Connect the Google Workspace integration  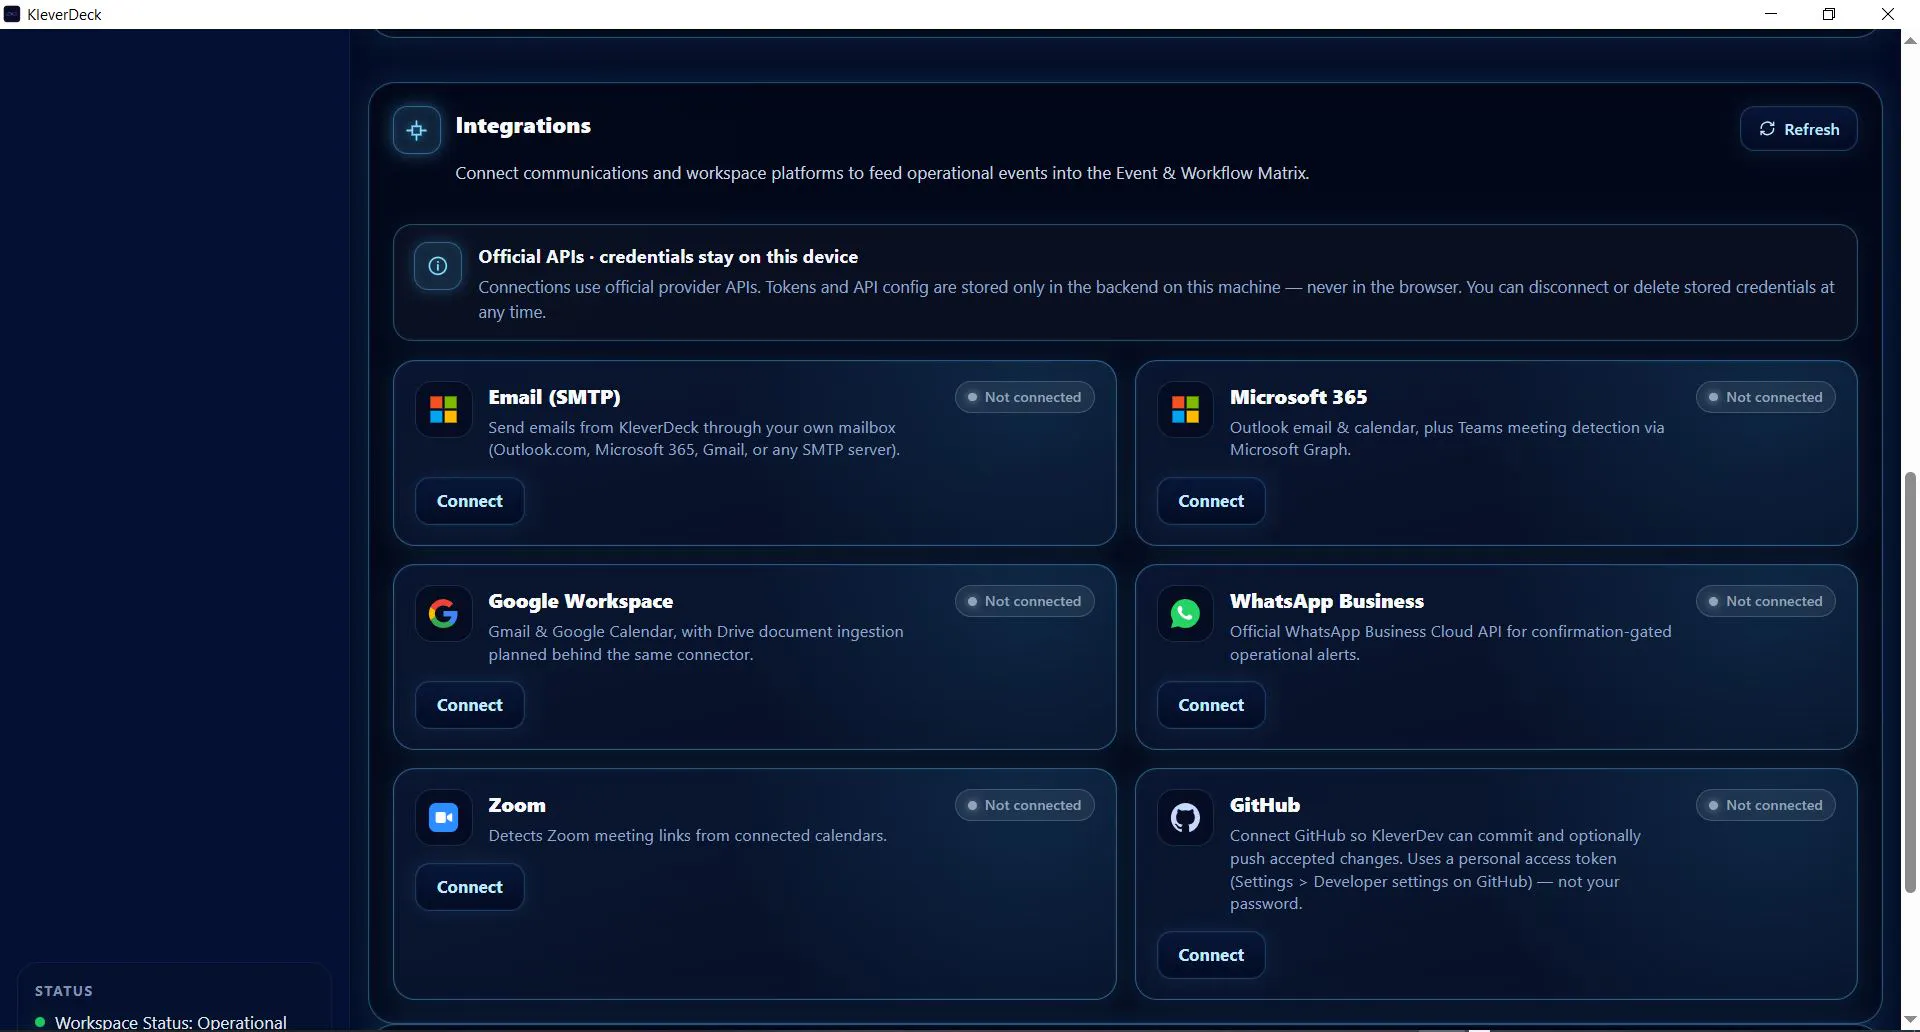(470, 705)
